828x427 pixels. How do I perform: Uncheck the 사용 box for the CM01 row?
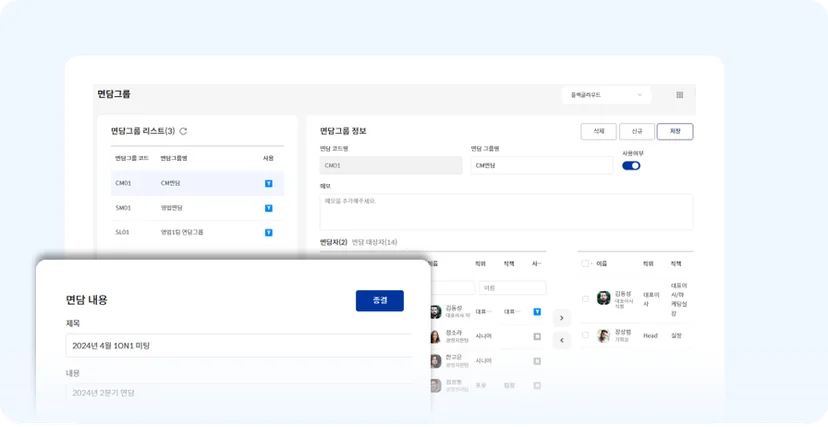tap(268, 184)
